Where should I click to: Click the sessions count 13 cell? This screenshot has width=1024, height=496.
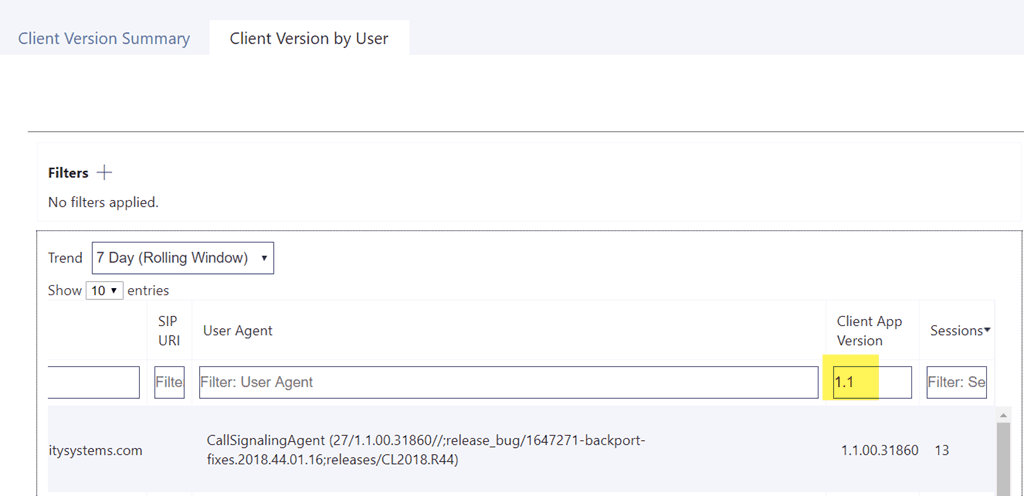tap(942, 450)
